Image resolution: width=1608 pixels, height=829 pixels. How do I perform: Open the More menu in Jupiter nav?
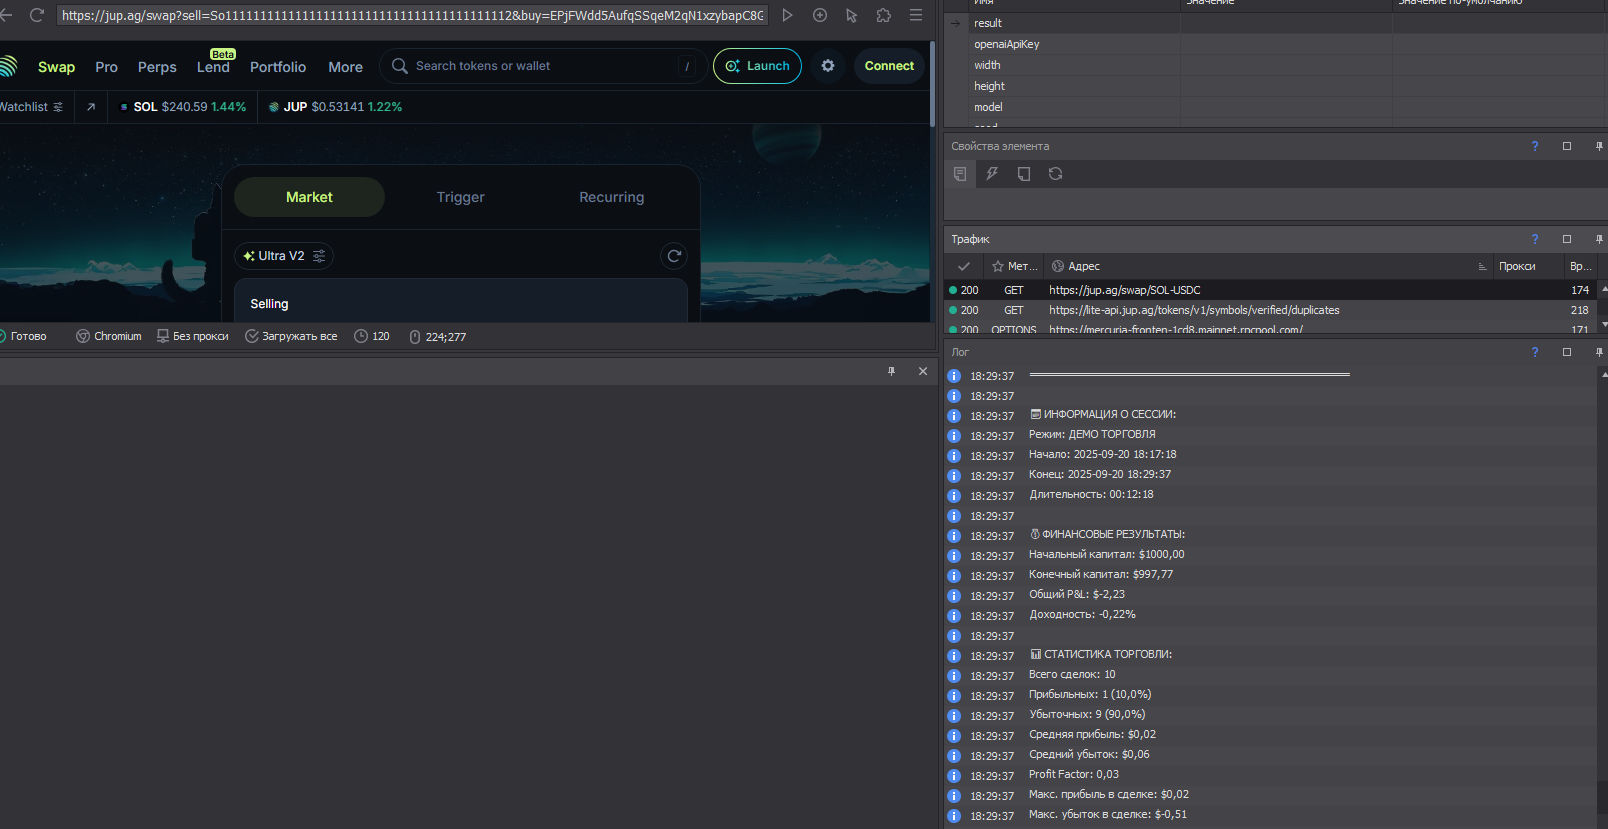[x=346, y=67]
